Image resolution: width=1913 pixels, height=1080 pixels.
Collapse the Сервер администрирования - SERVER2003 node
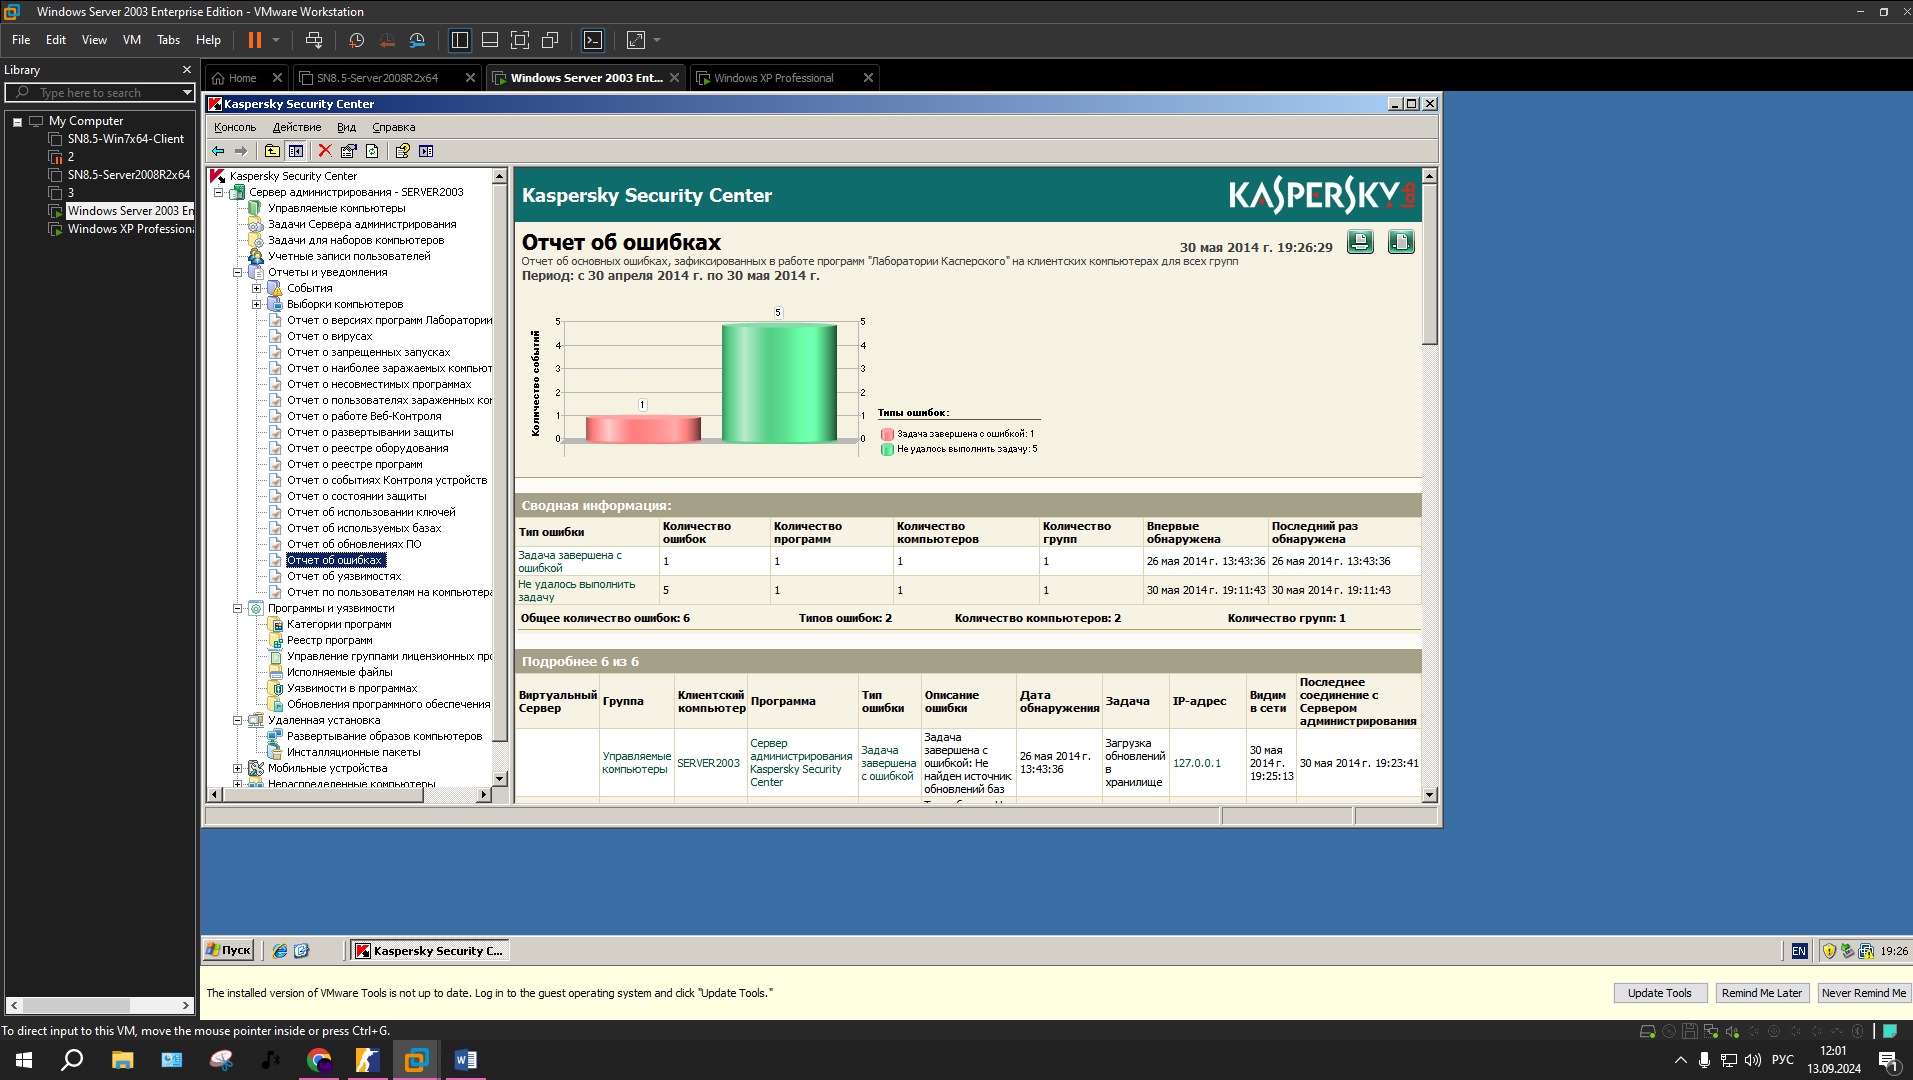click(218, 192)
